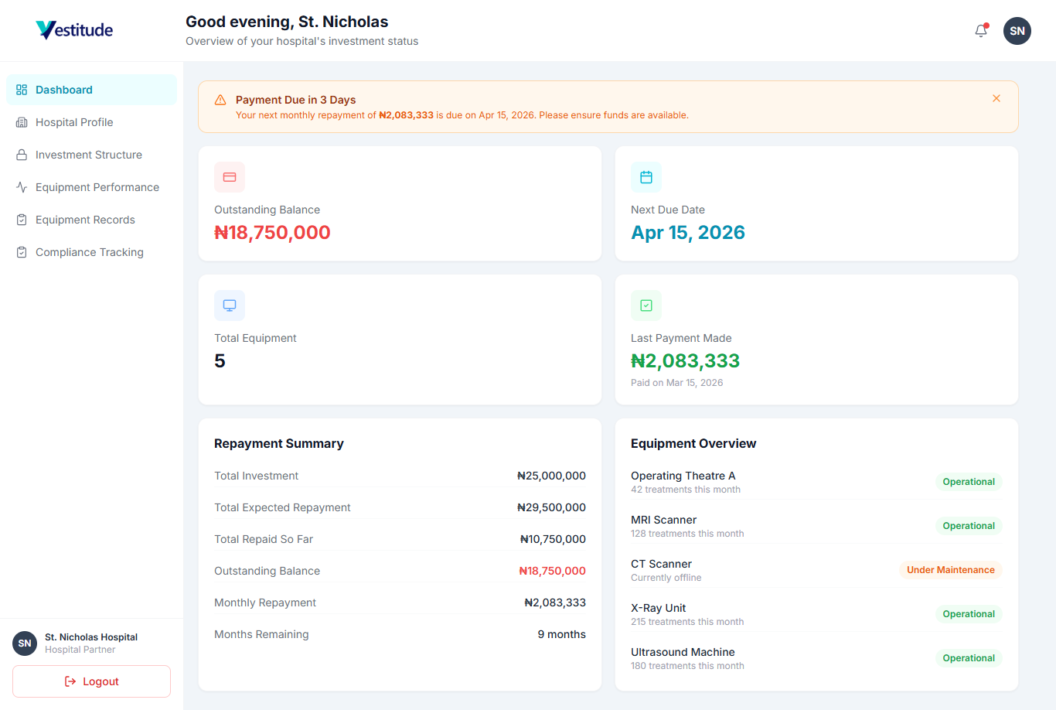Screen dimensions: 1056x710
Task: Select Equipment Records in sidebar
Action: 85,220
